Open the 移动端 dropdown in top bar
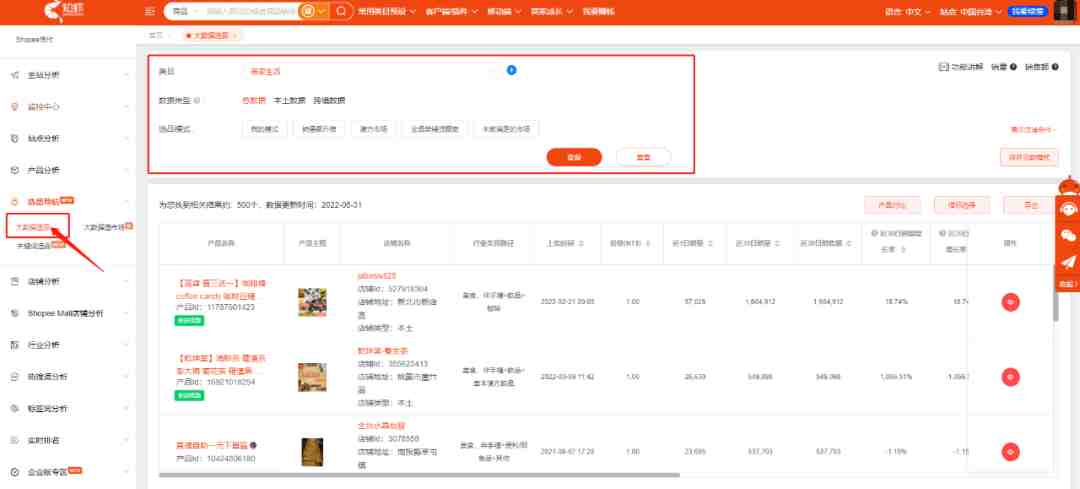1080x489 pixels. coord(504,12)
